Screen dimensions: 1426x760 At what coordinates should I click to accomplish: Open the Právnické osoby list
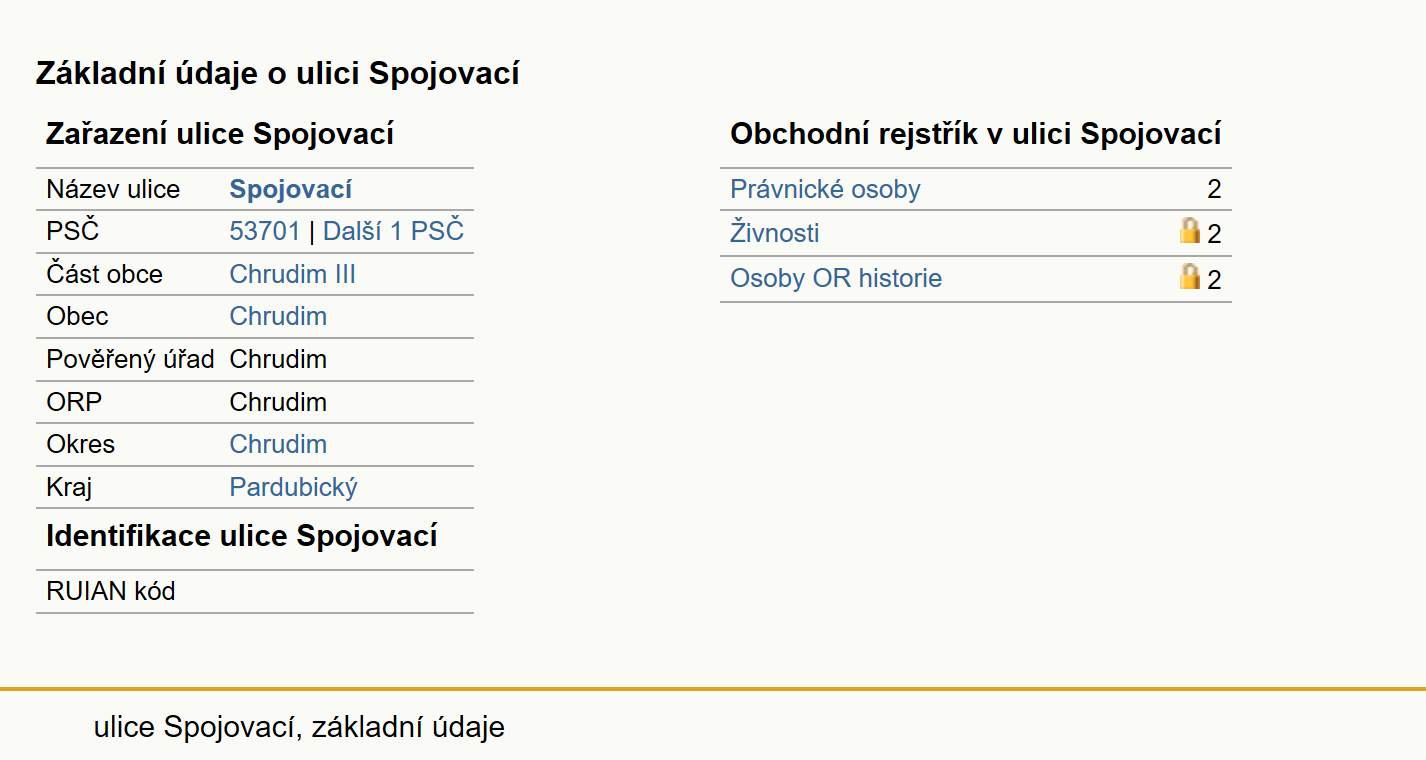click(826, 189)
